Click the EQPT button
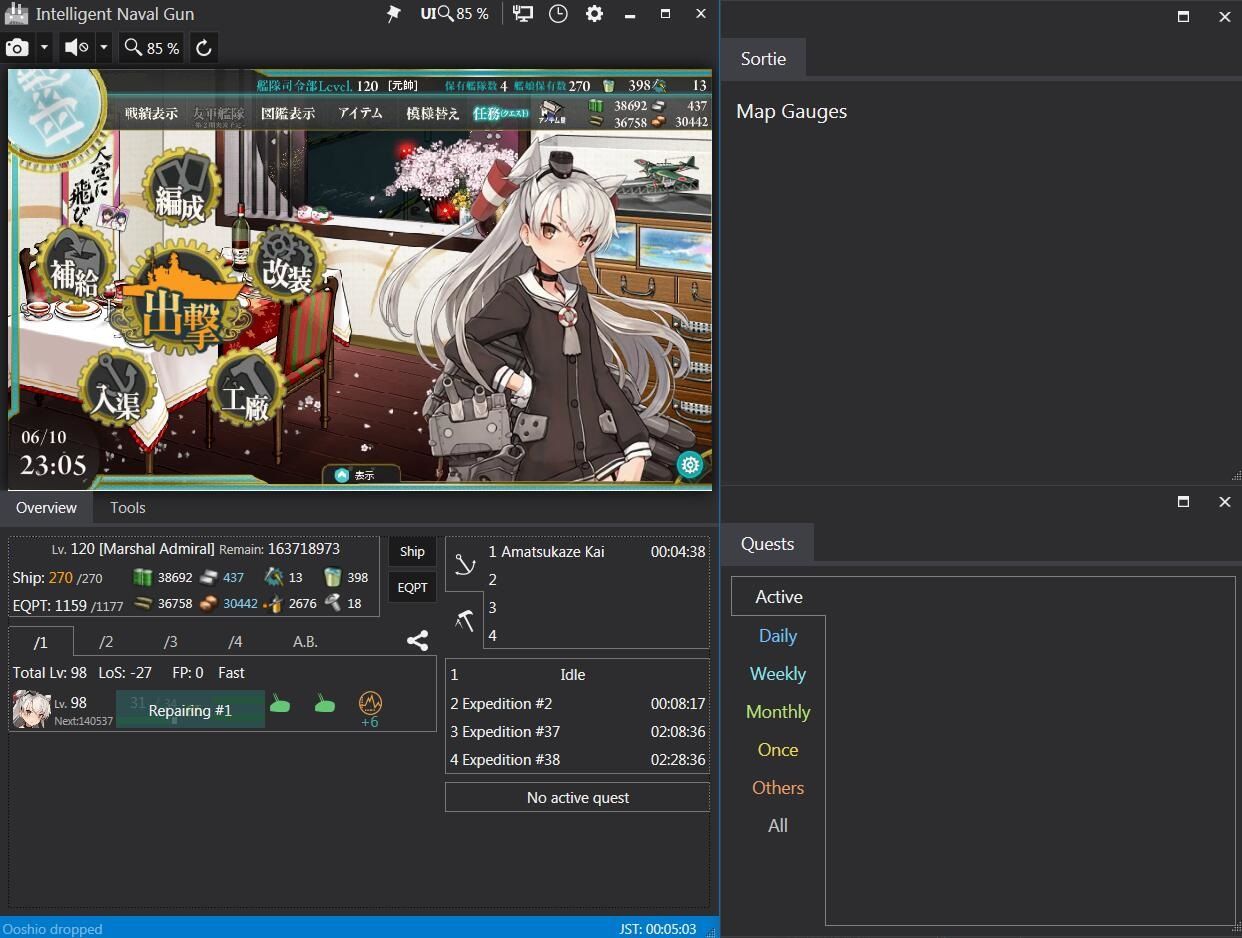Viewport: 1242px width, 938px height. pos(412,587)
